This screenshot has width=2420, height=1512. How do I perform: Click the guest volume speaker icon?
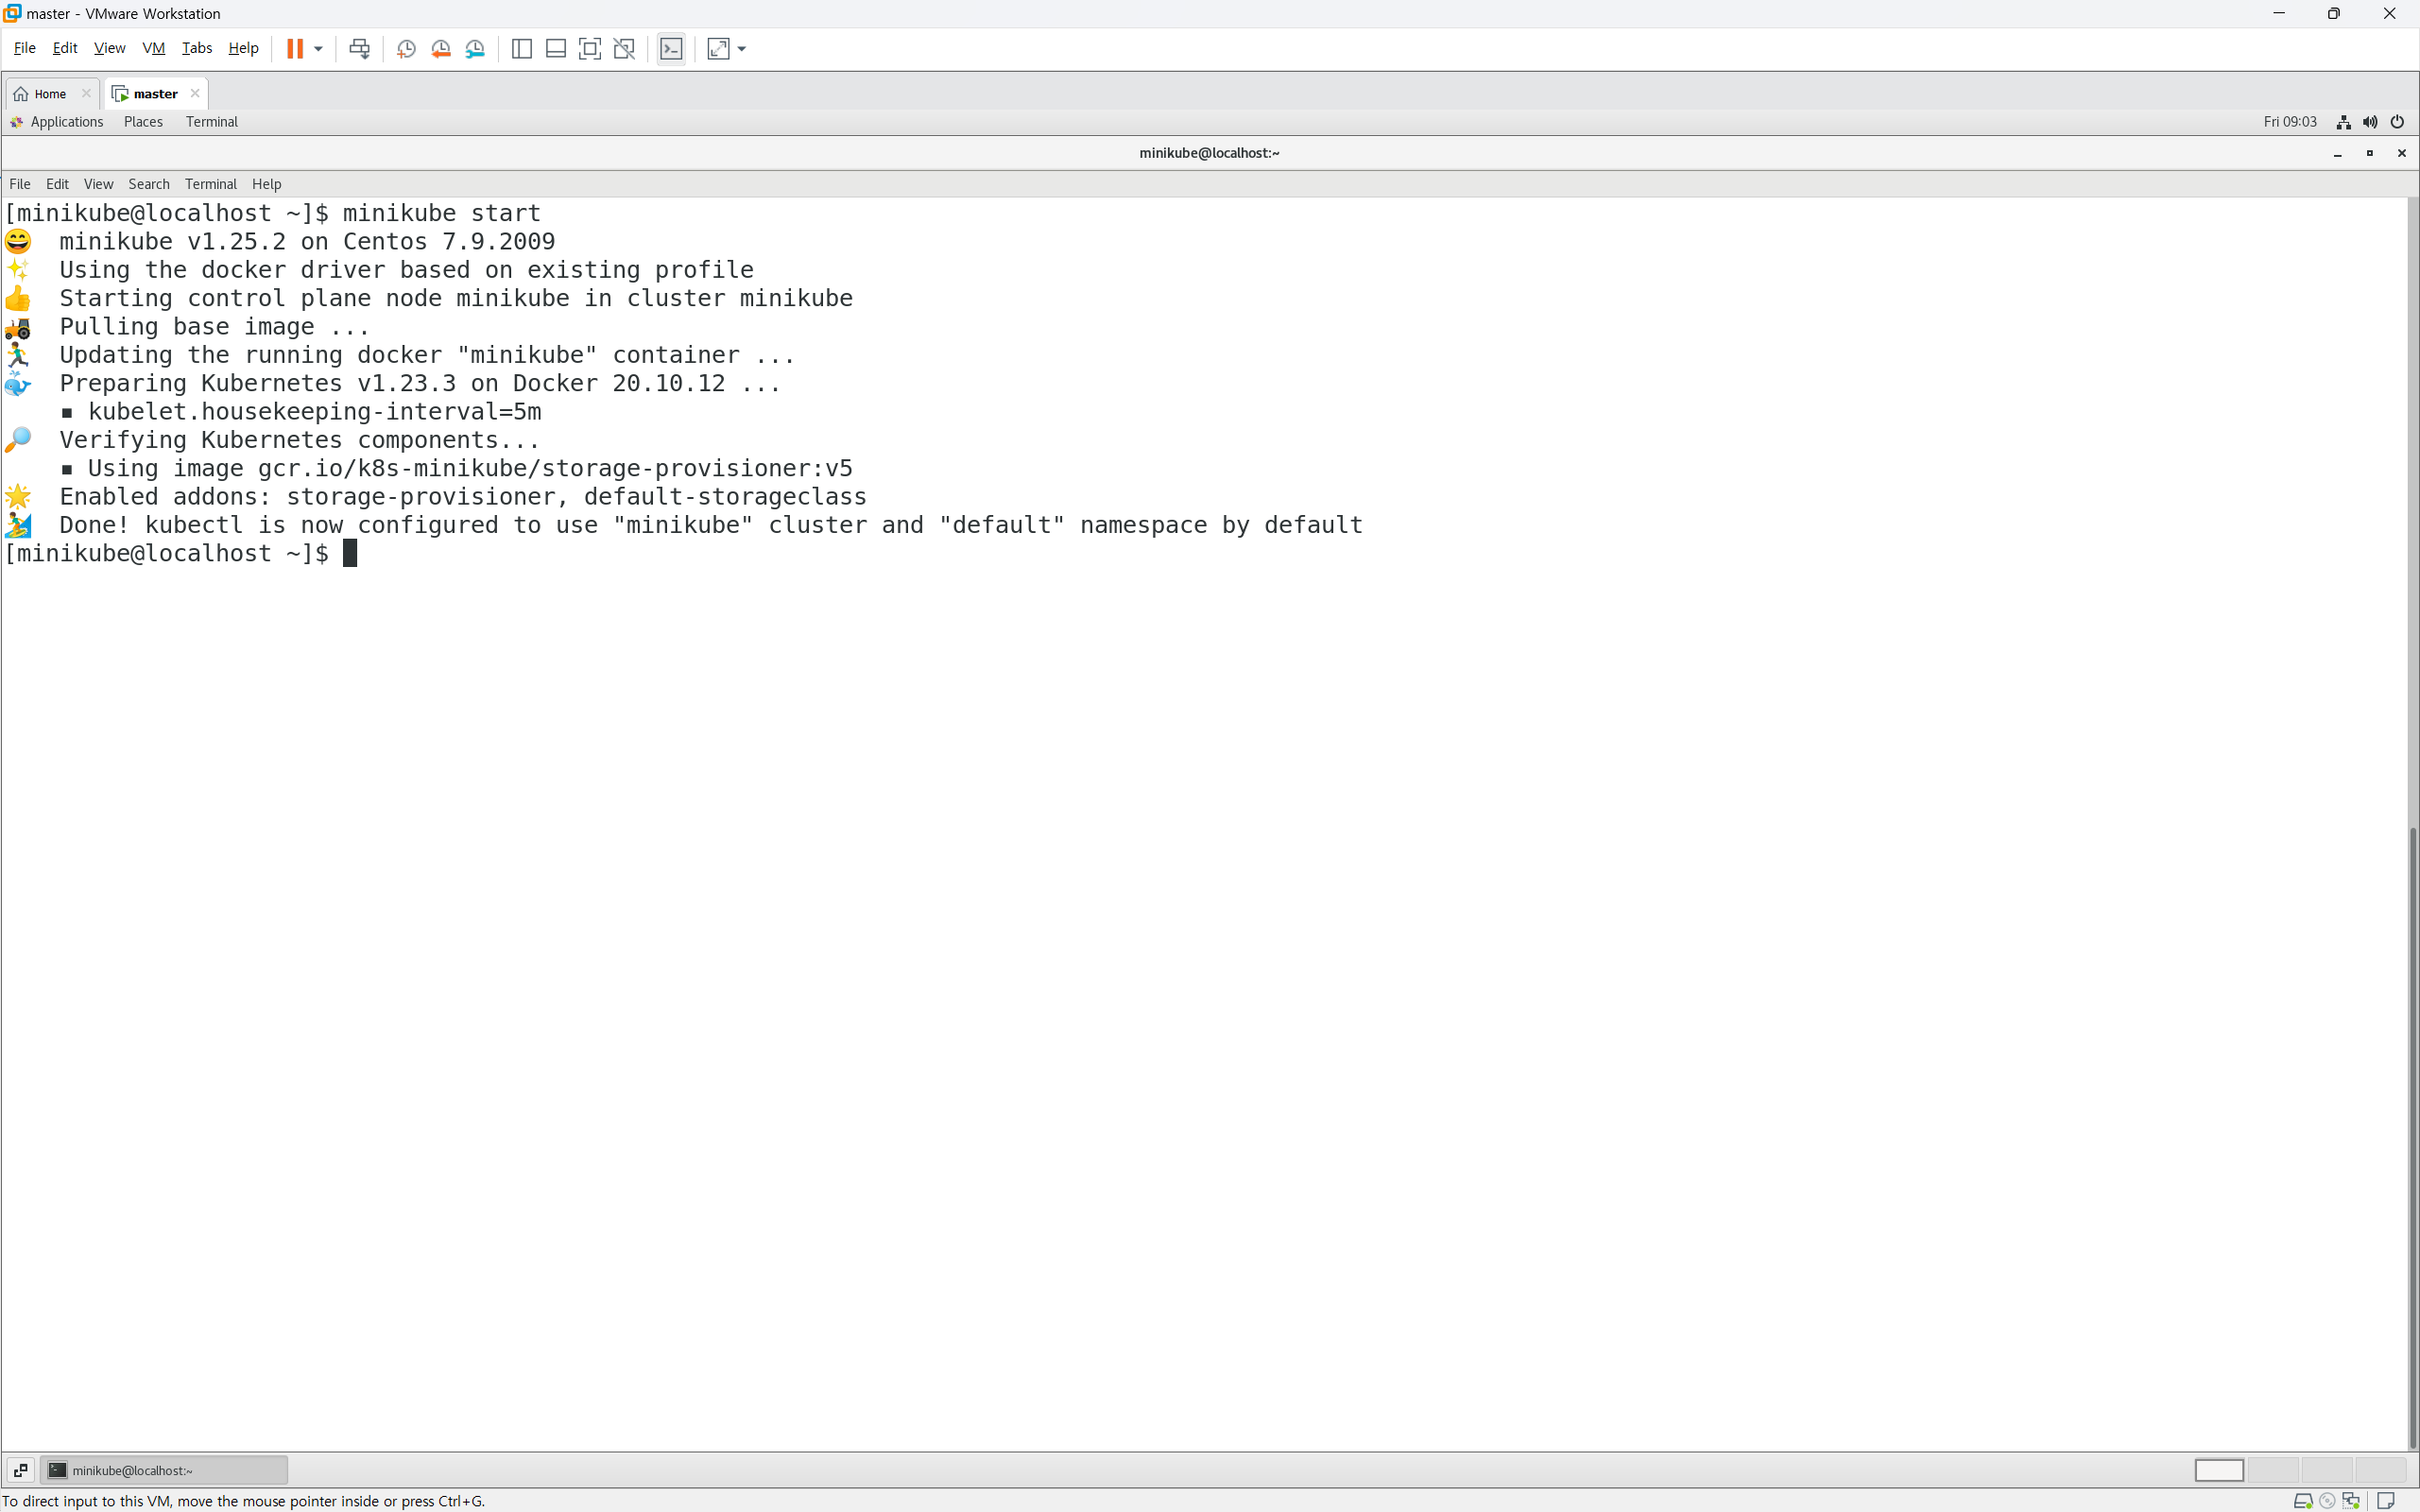point(2370,122)
